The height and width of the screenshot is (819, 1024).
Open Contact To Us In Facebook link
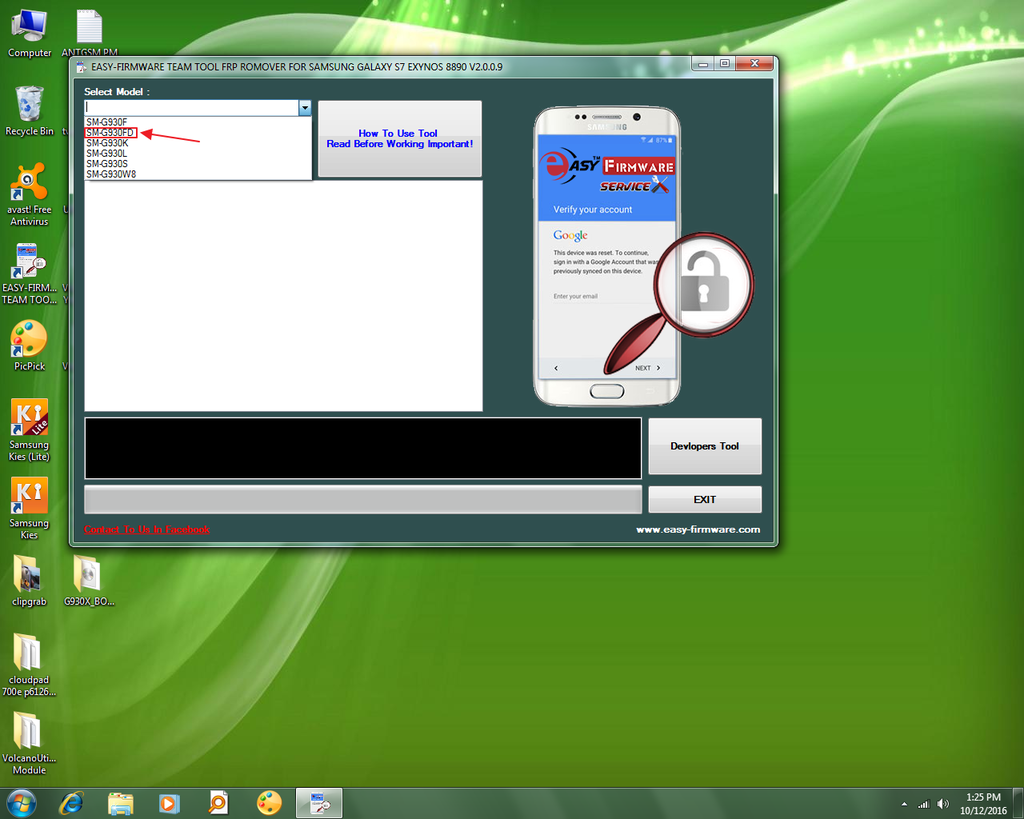pos(147,530)
